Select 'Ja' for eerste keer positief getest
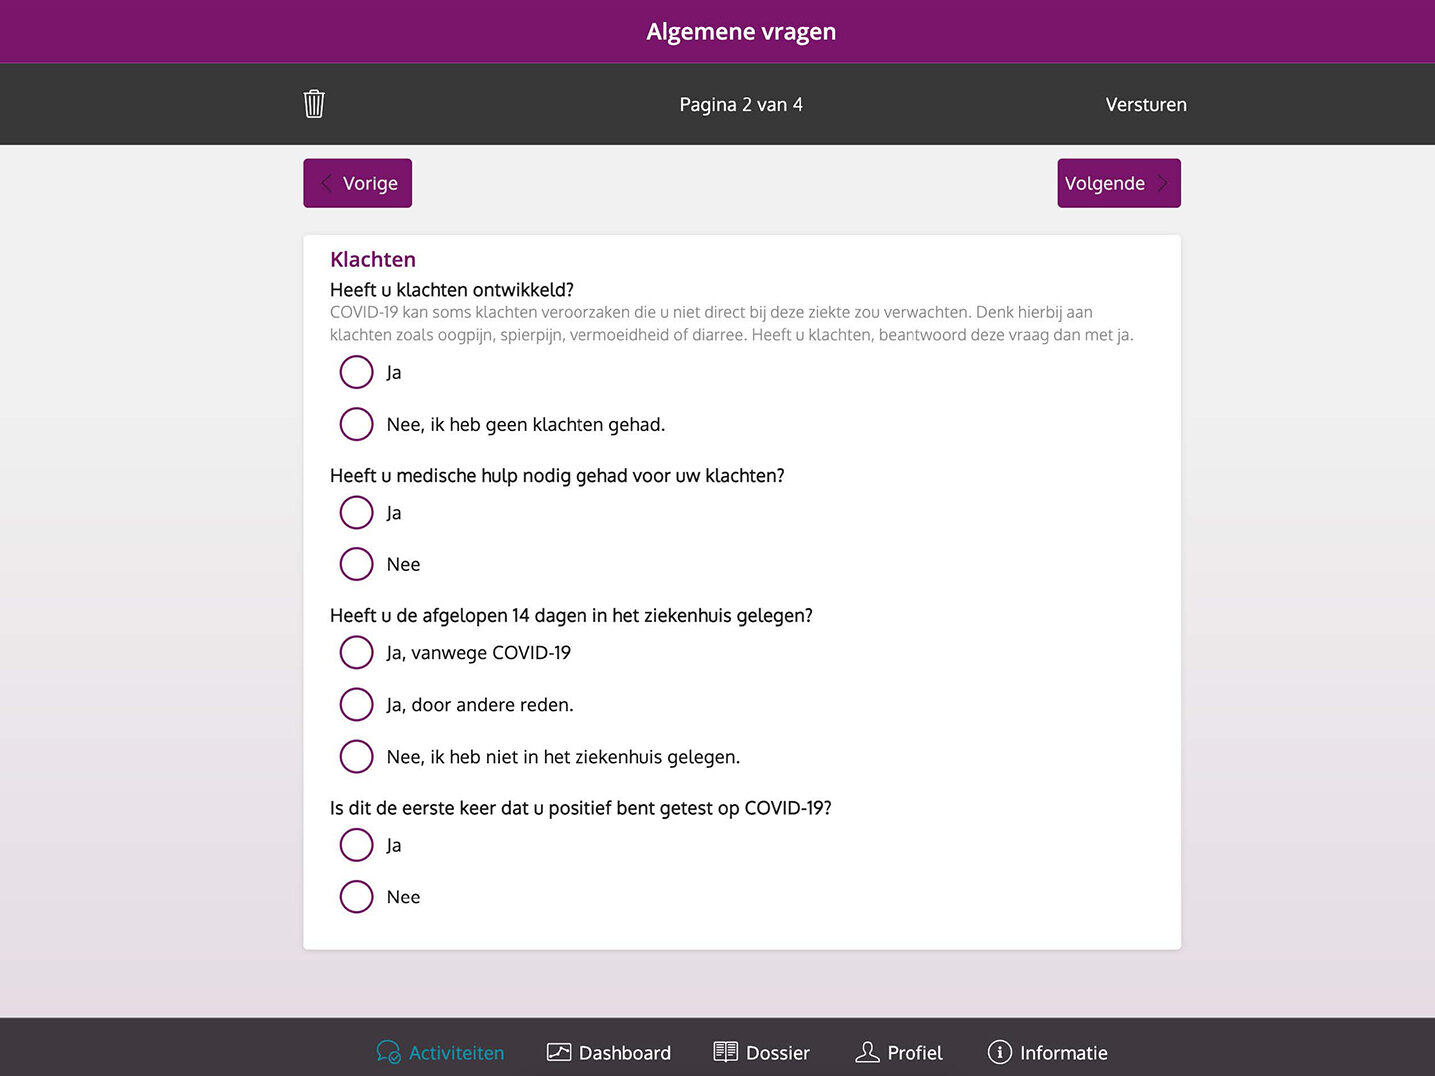 (x=356, y=844)
